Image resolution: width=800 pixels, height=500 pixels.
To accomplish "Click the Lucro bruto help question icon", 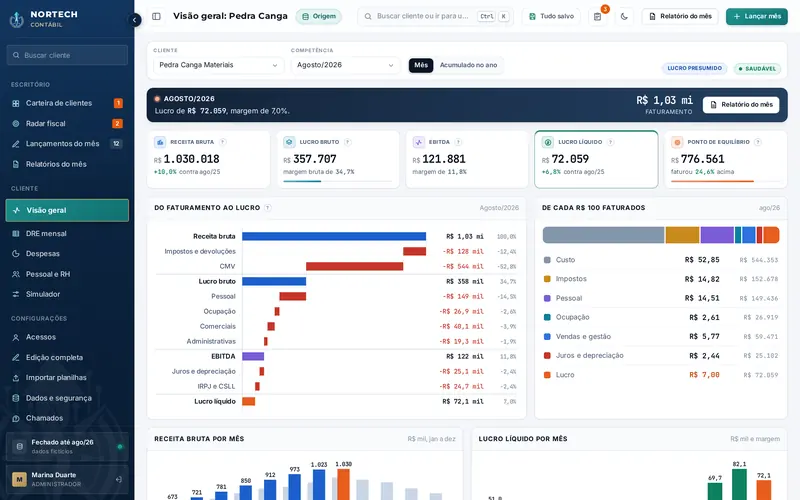I will tap(347, 142).
